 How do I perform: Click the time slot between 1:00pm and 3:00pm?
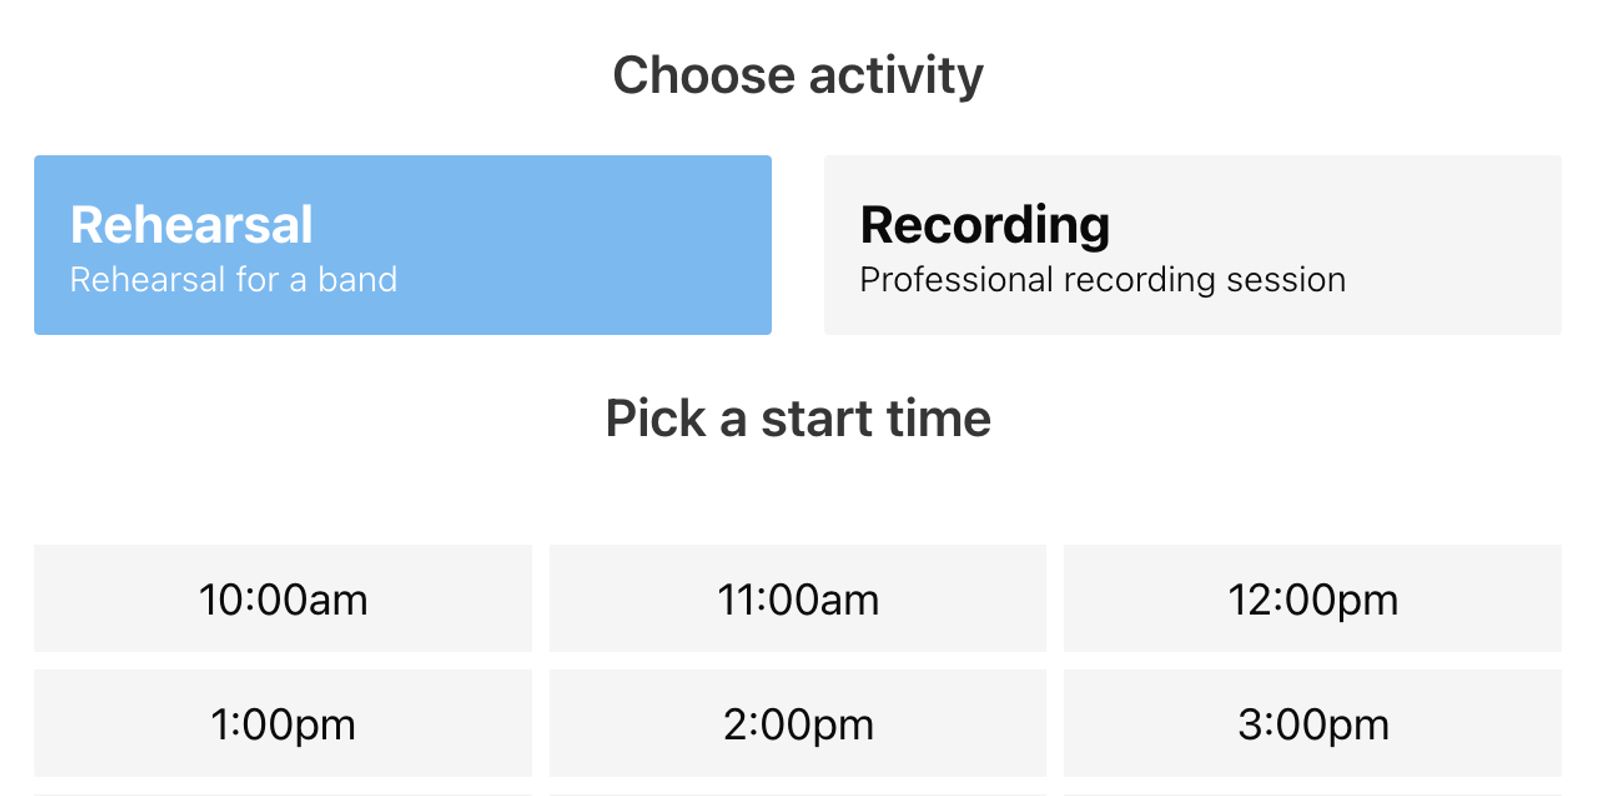pos(797,723)
